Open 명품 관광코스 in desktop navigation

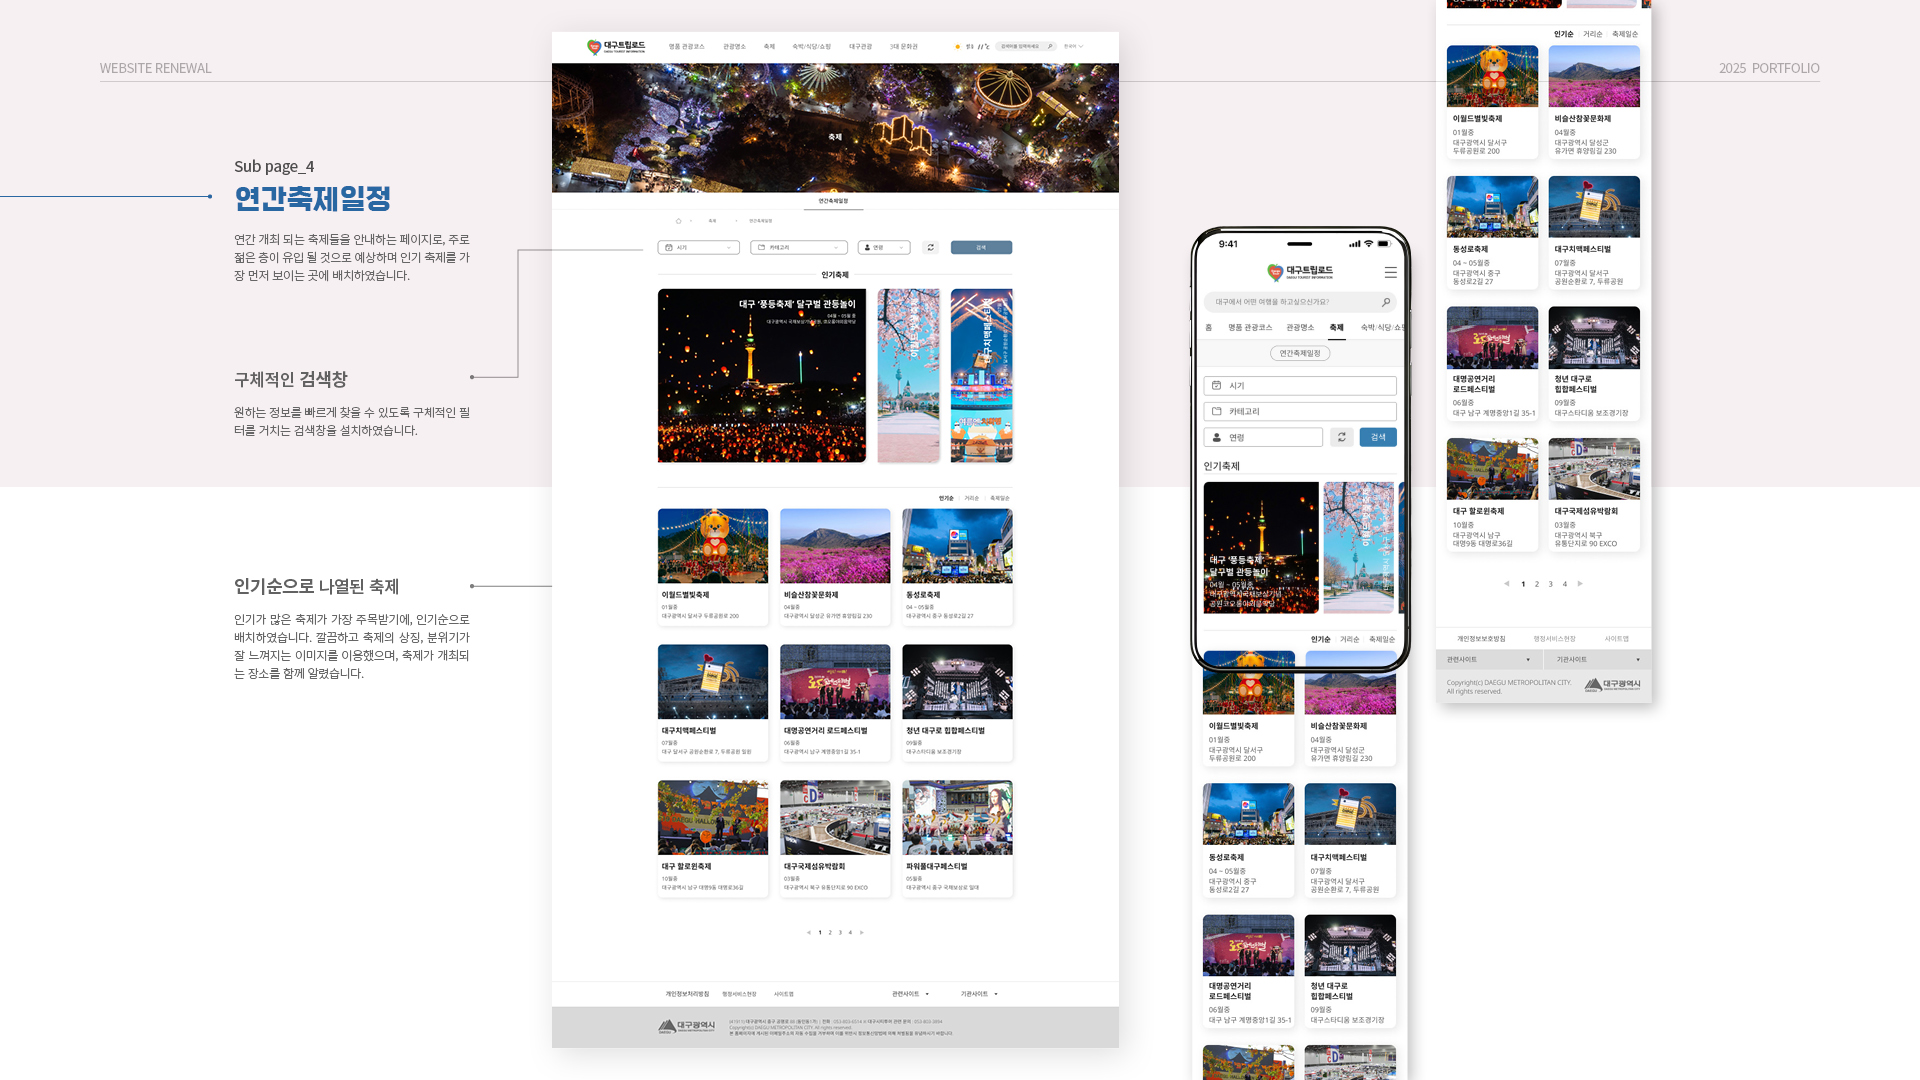[x=687, y=47]
